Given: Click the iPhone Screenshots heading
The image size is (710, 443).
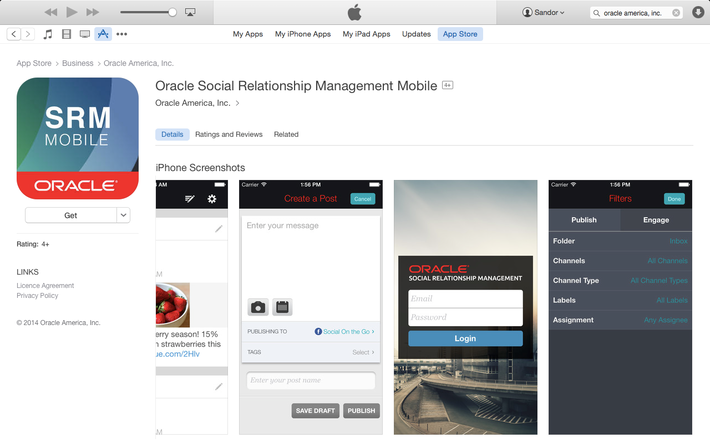Looking at the screenshot, I should click(x=200, y=168).
